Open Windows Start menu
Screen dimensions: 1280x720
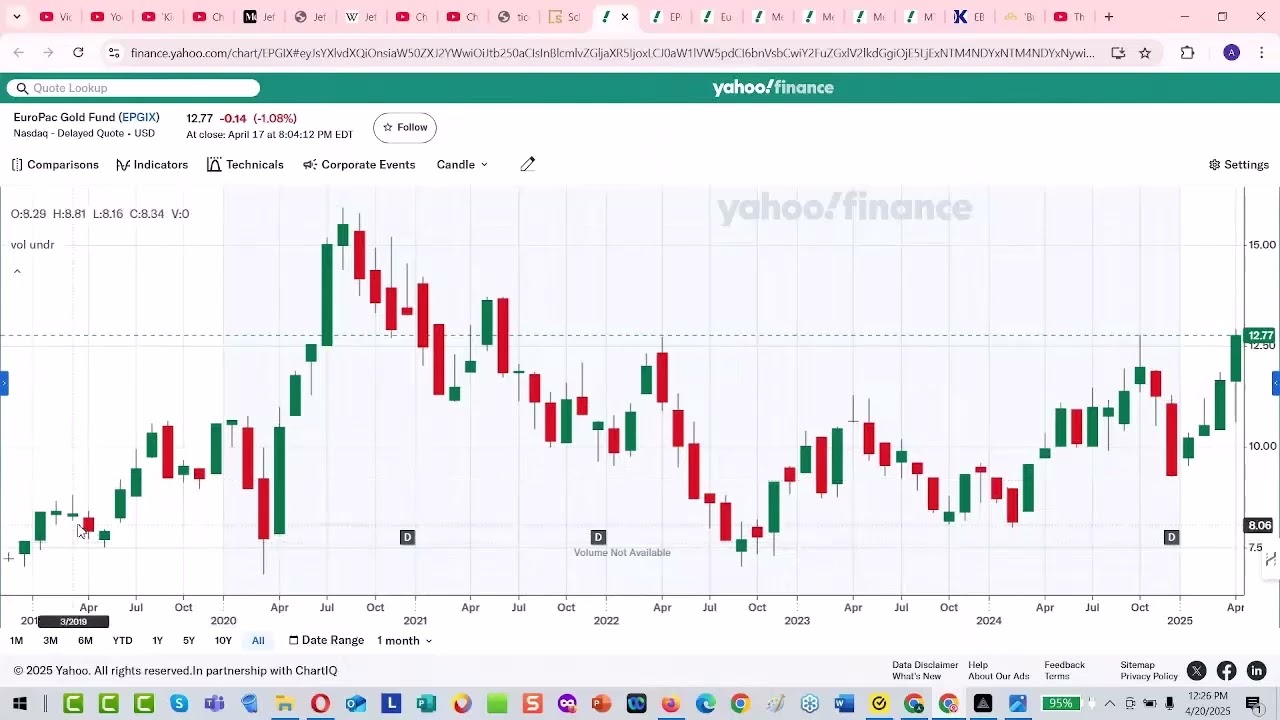coord(20,704)
